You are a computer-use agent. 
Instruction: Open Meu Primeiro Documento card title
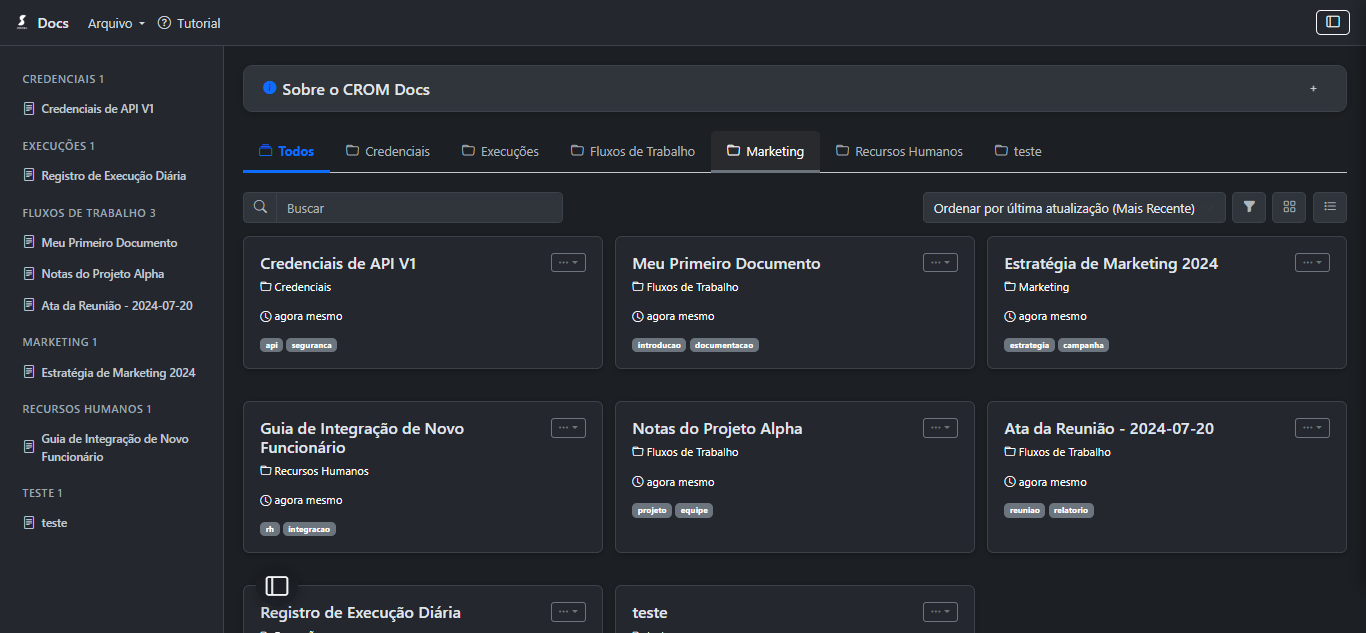[726, 264]
